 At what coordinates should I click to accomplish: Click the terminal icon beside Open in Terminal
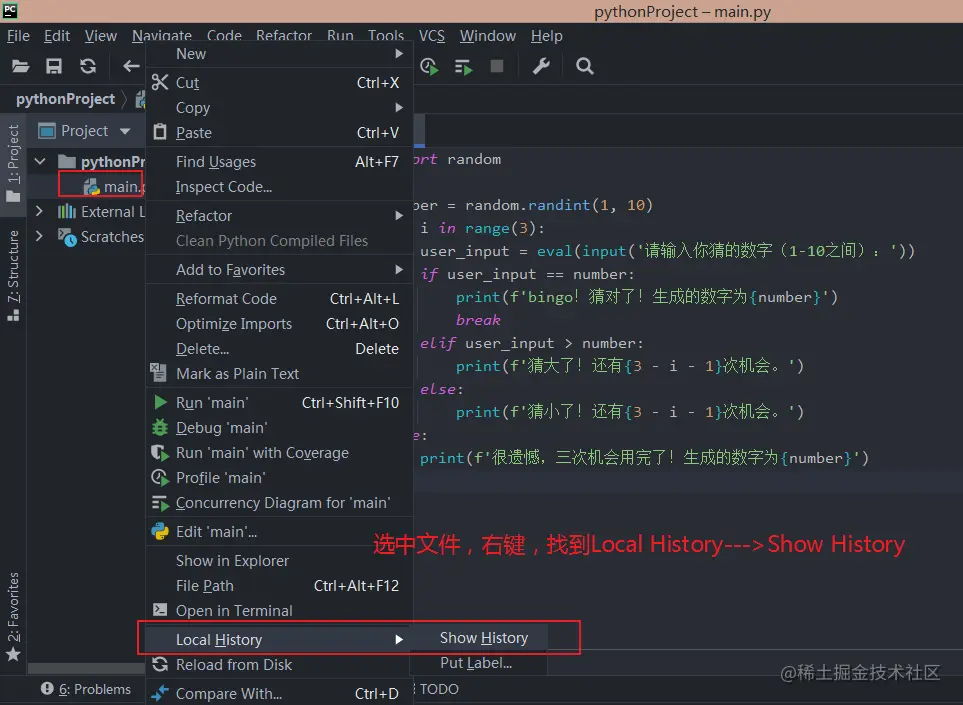[160, 610]
